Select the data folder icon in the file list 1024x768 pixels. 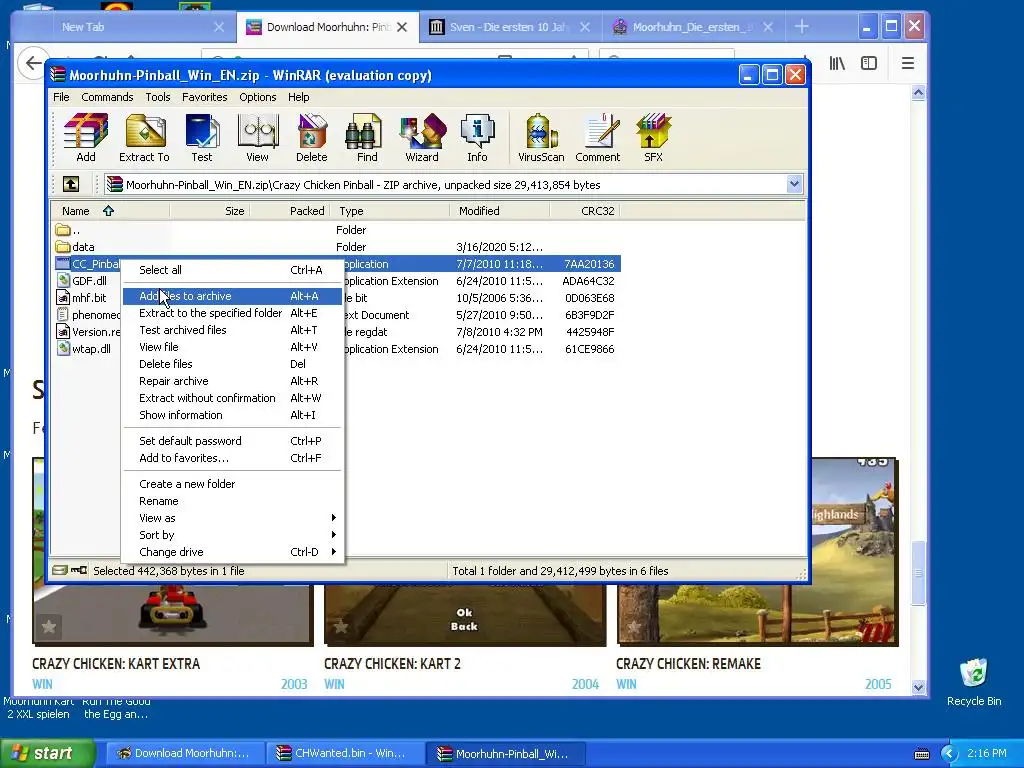(63, 247)
